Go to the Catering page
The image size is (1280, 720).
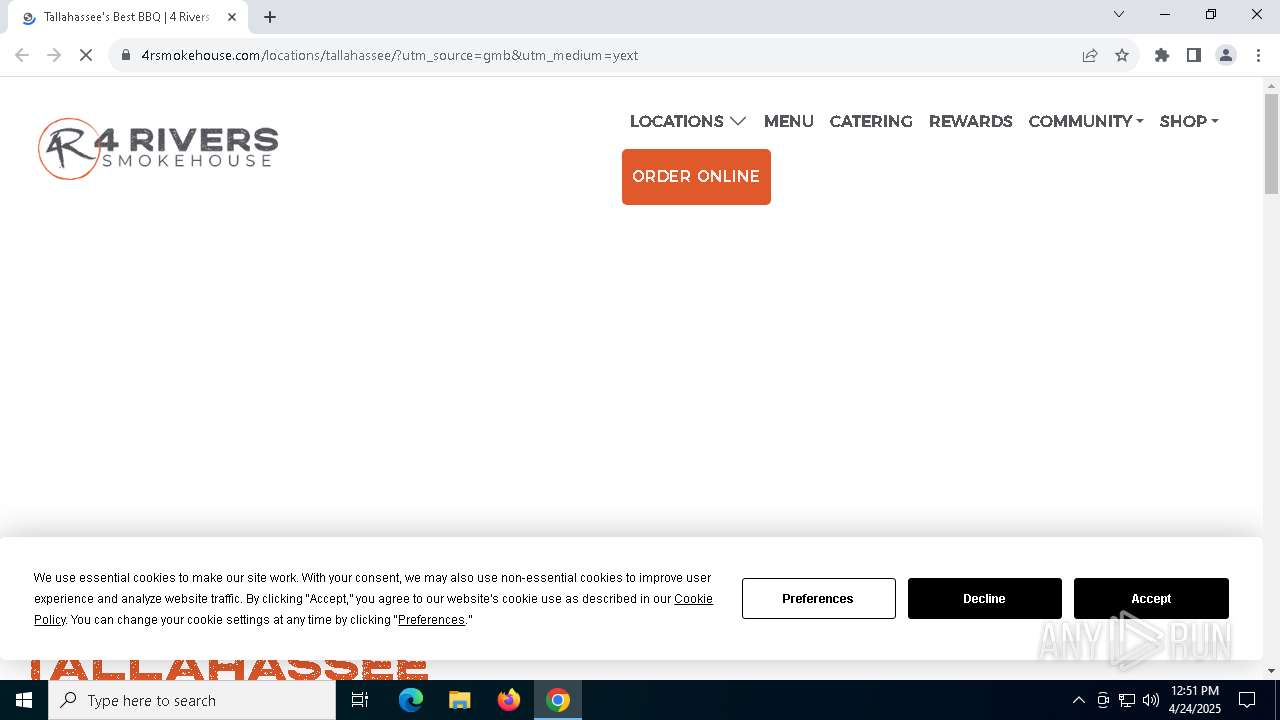871,121
